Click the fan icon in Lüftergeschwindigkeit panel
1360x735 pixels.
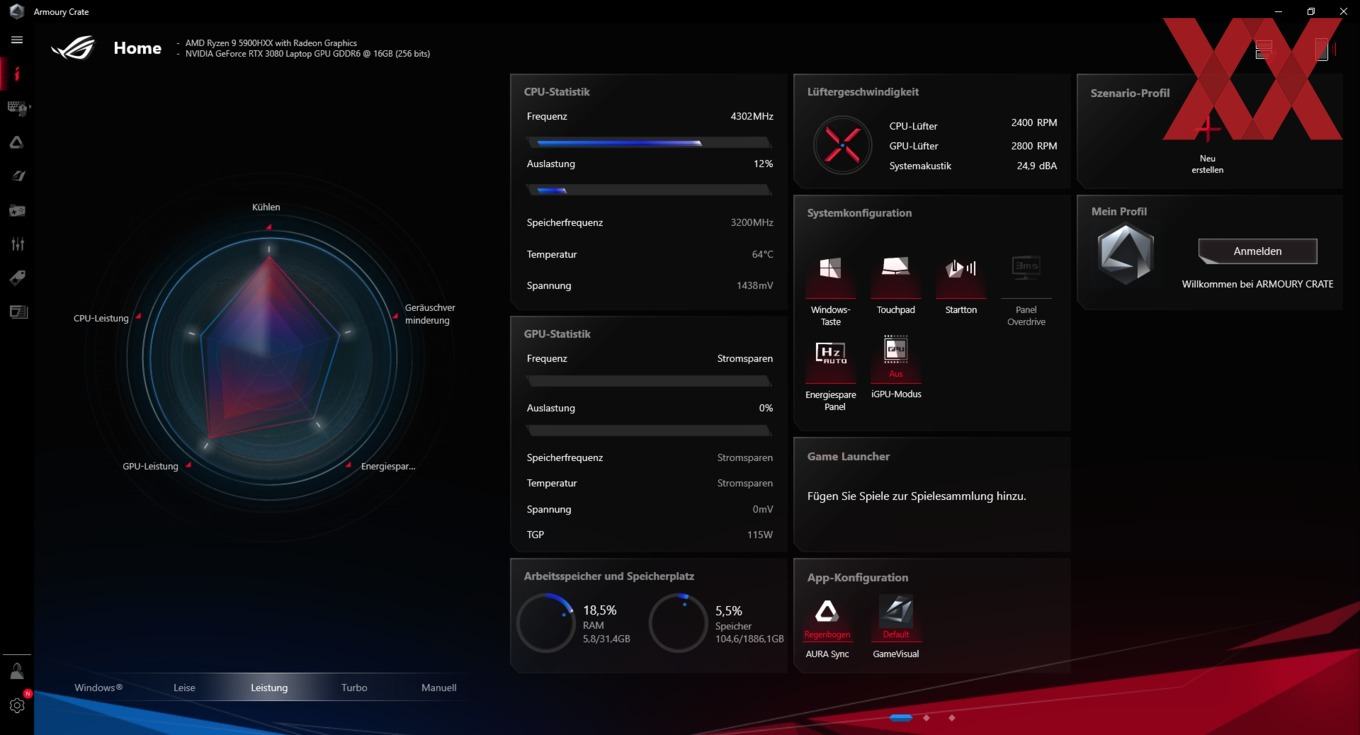click(842, 145)
